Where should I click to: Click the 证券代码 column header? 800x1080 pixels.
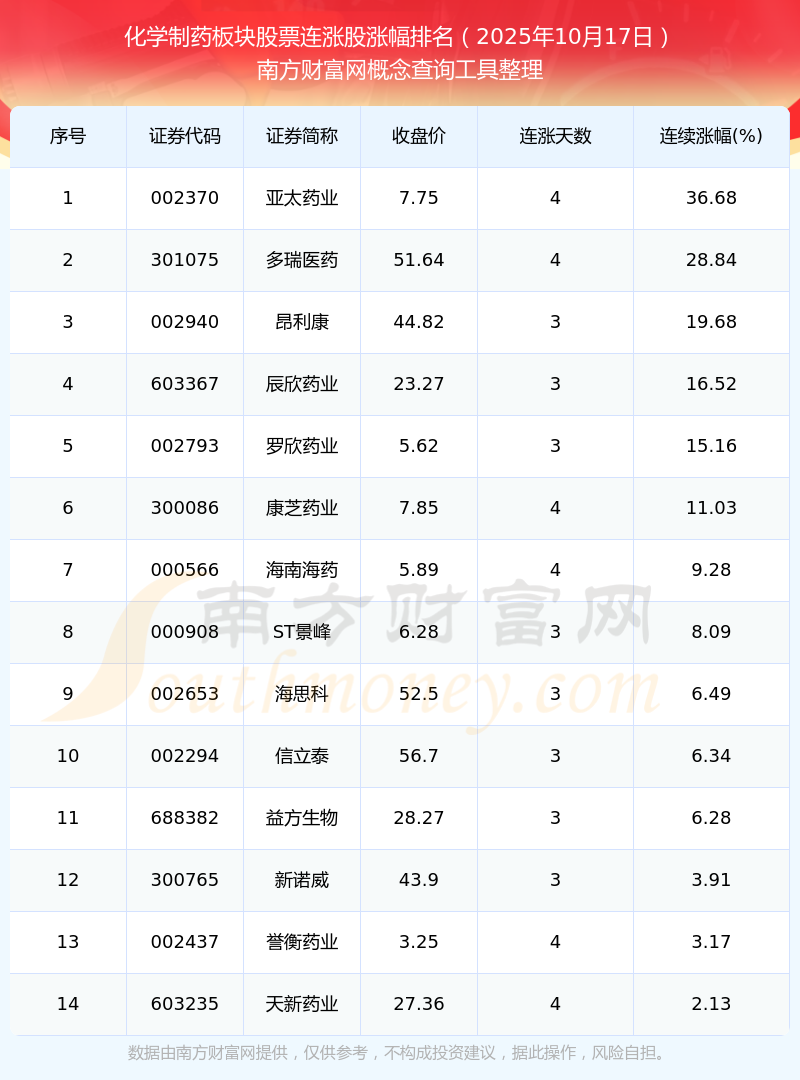185,136
